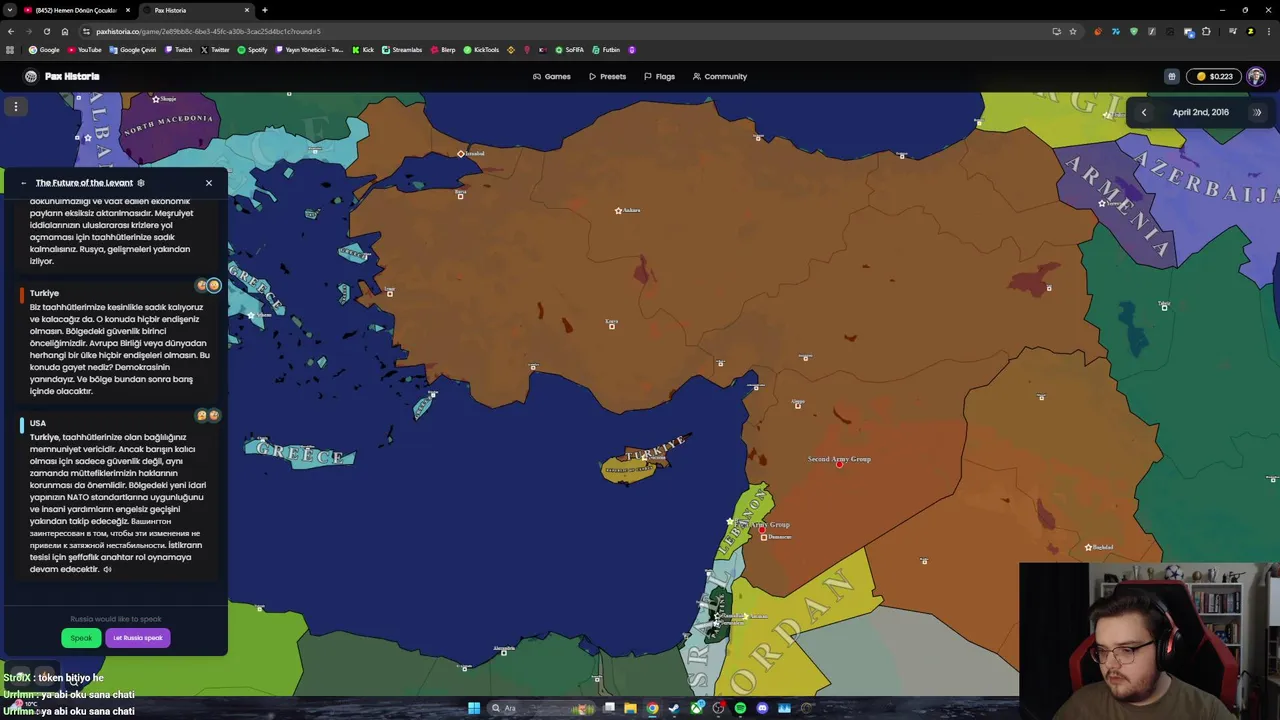Play audio speaker icon on USA message
The height and width of the screenshot is (720, 1280).
pyautogui.click(x=107, y=570)
